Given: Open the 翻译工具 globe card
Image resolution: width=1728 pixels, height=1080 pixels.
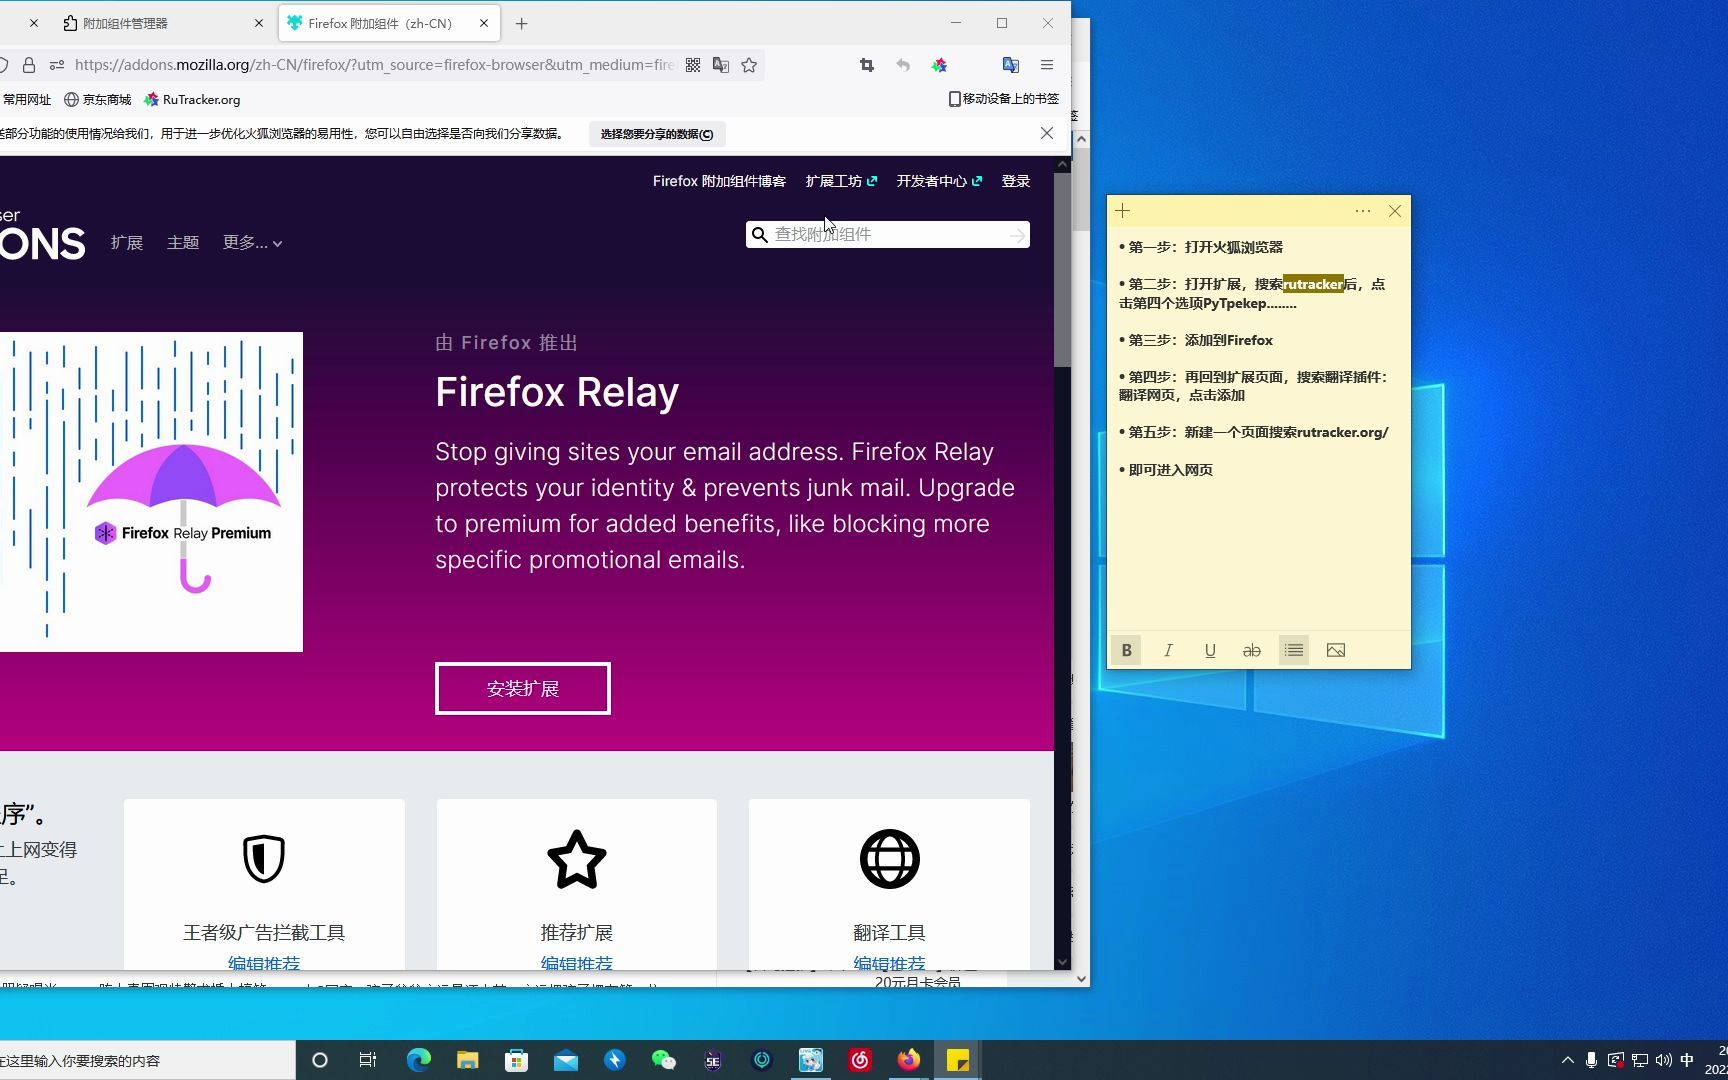Looking at the screenshot, I should [x=889, y=885].
